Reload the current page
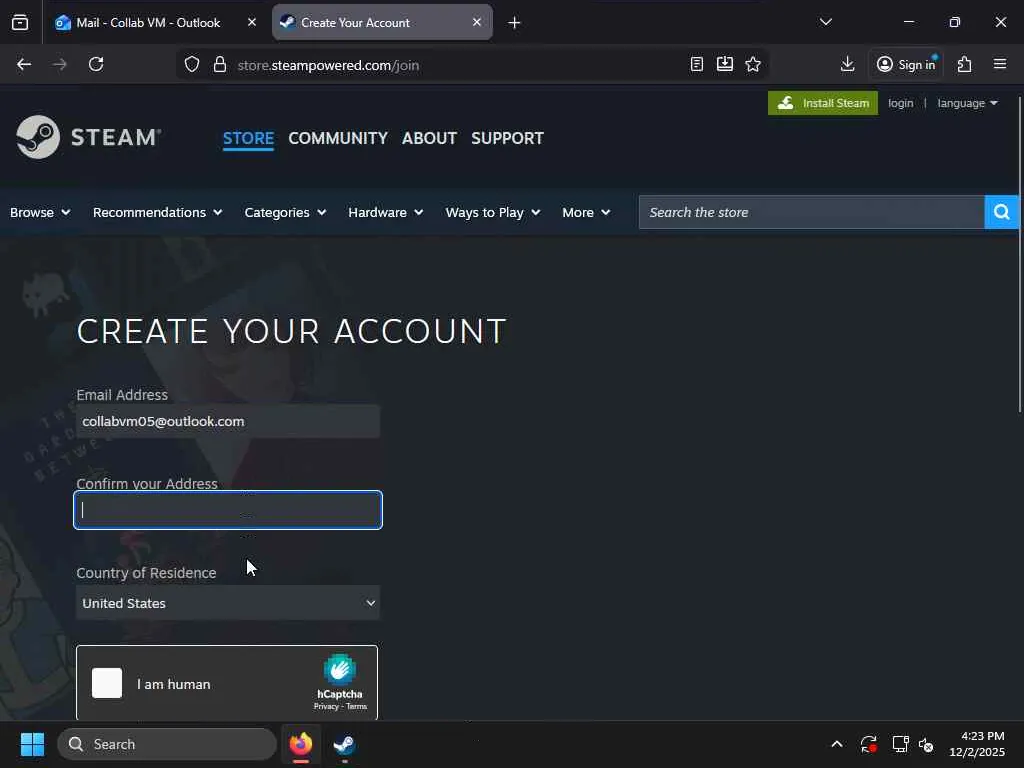 tap(96, 65)
